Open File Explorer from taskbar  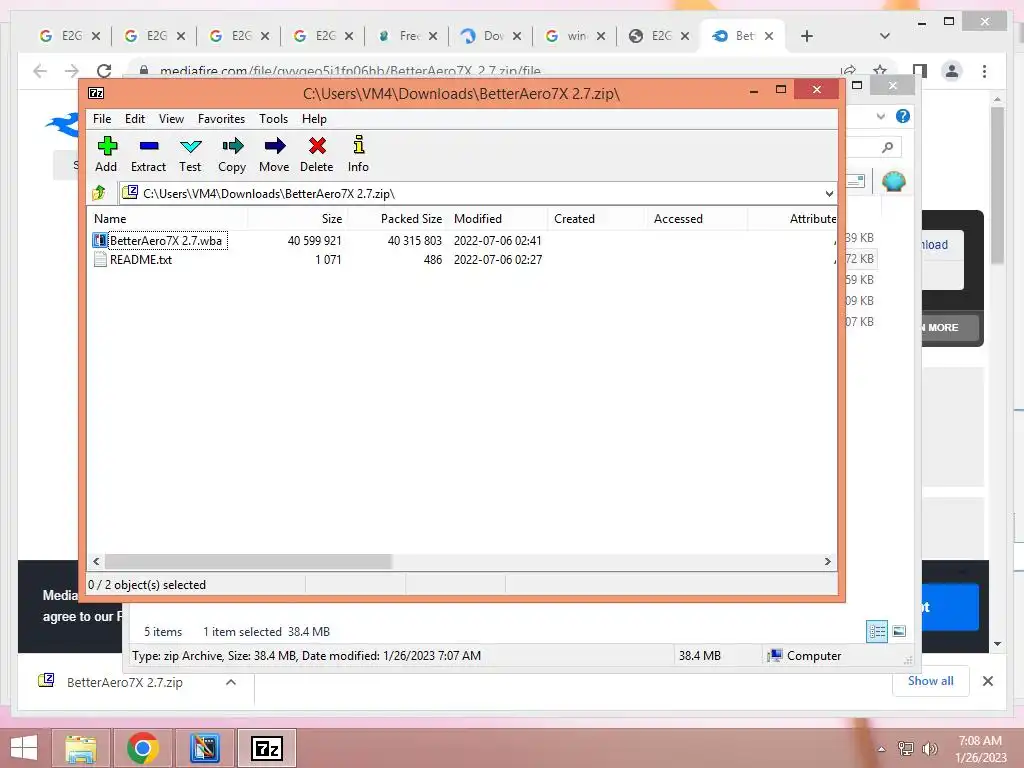click(x=81, y=748)
